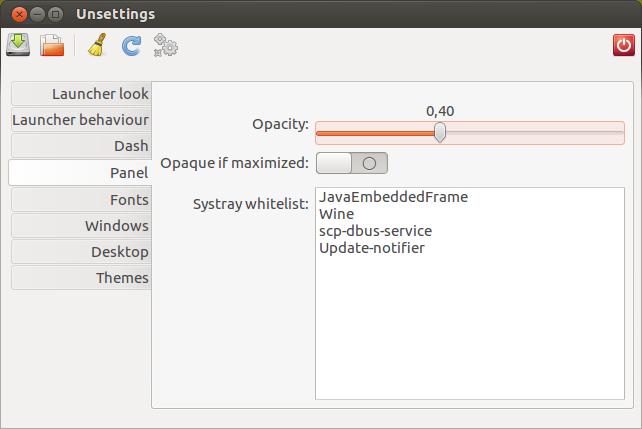This screenshot has height=429, width=642.
Task: Select the Panel tab
Action: pos(80,172)
